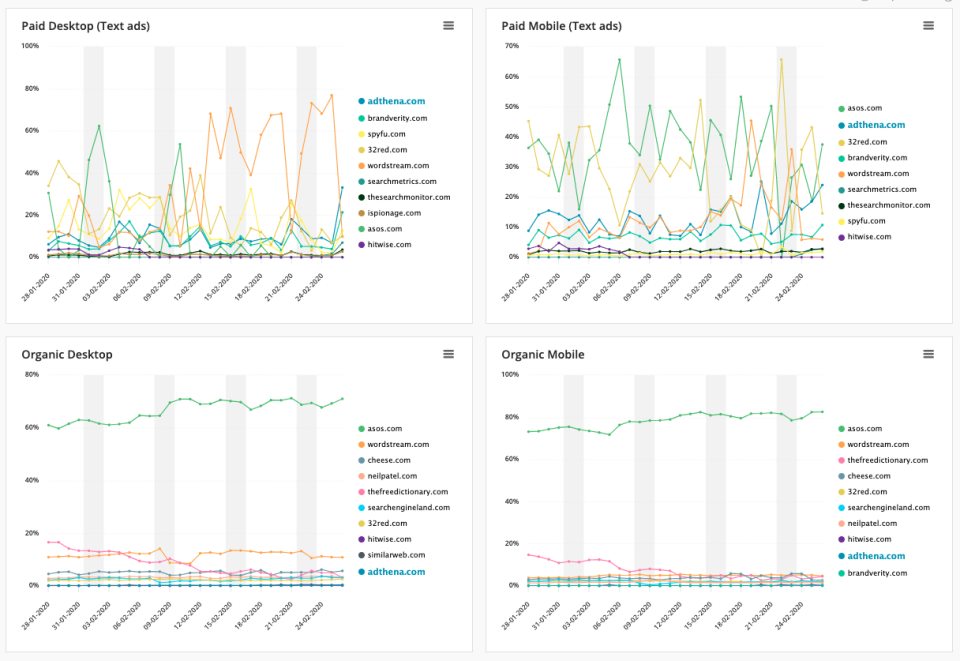Toggle brandverity.com series in Paid Desktop legend
The width and height of the screenshot is (960, 661).
pos(392,118)
